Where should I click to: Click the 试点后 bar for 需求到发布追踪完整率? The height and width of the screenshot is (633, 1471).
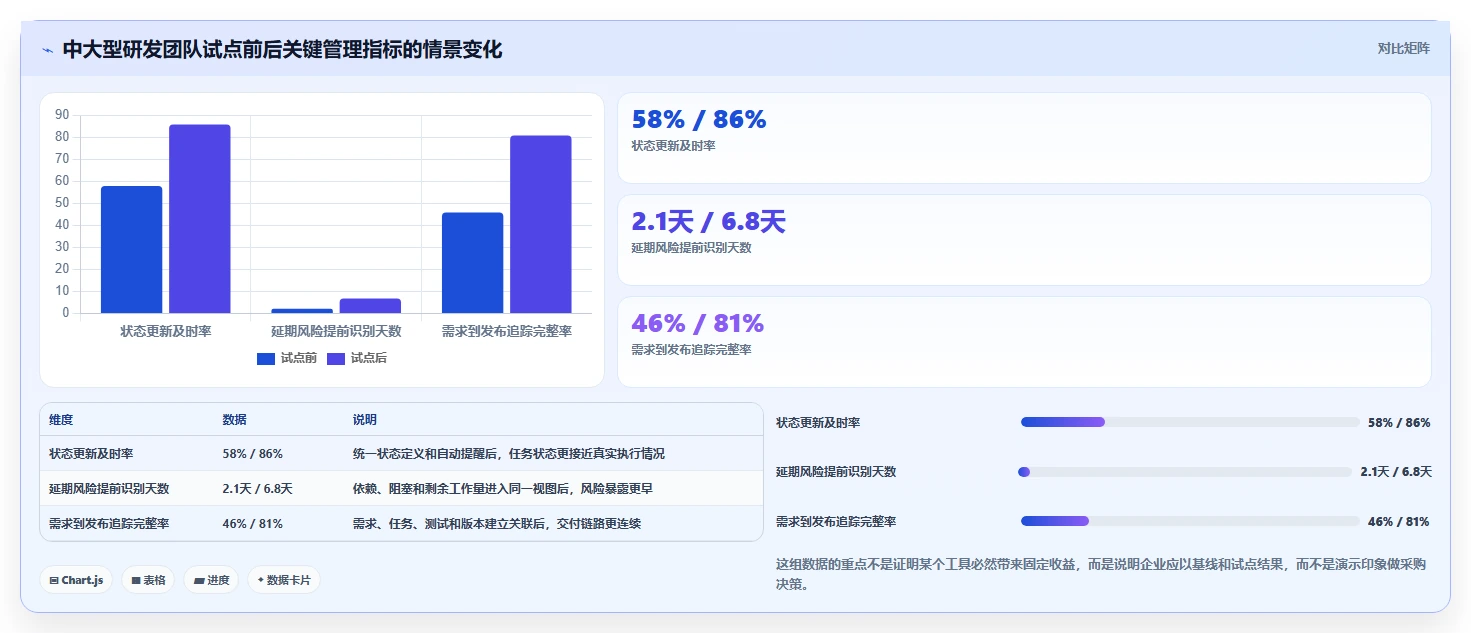tap(541, 225)
